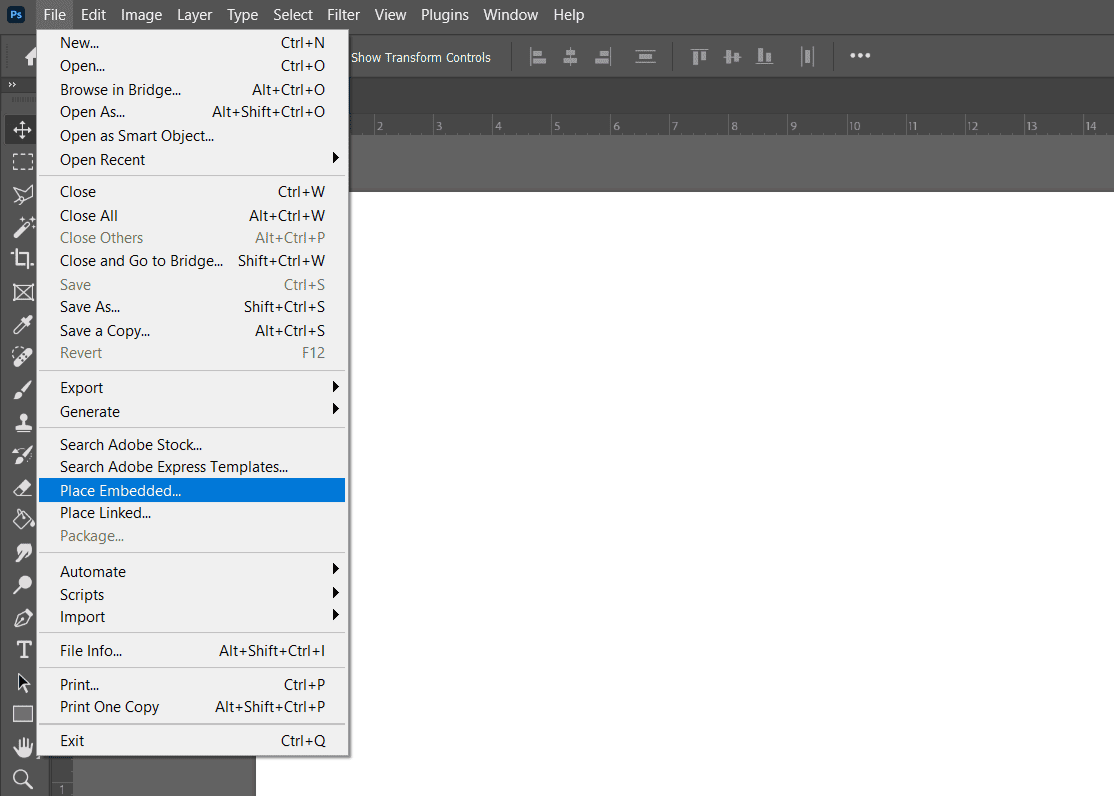Open the Help menu
The height and width of the screenshot is (796, 1114).
pyautogui.click(x=568, y=15)
